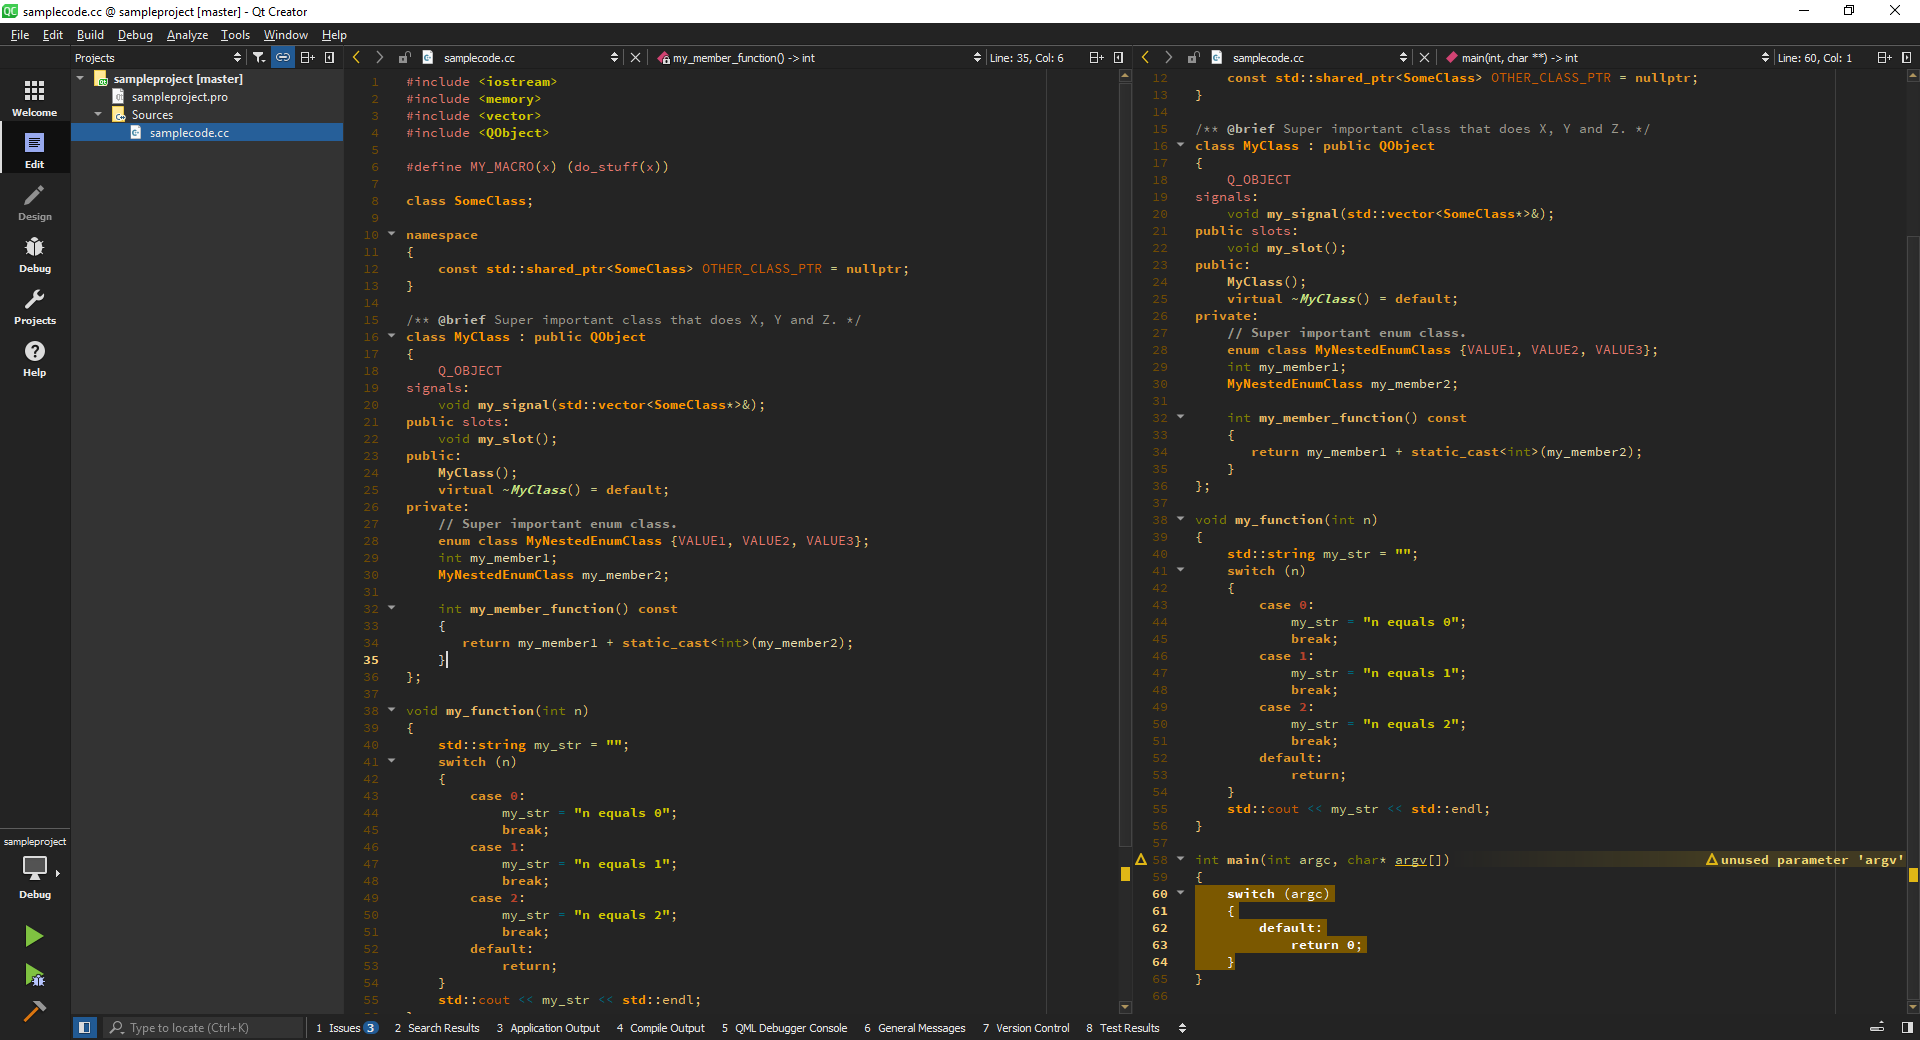Open the Projects view selector dropdown
The image size is (1920, 1040).
pos(158,58)
